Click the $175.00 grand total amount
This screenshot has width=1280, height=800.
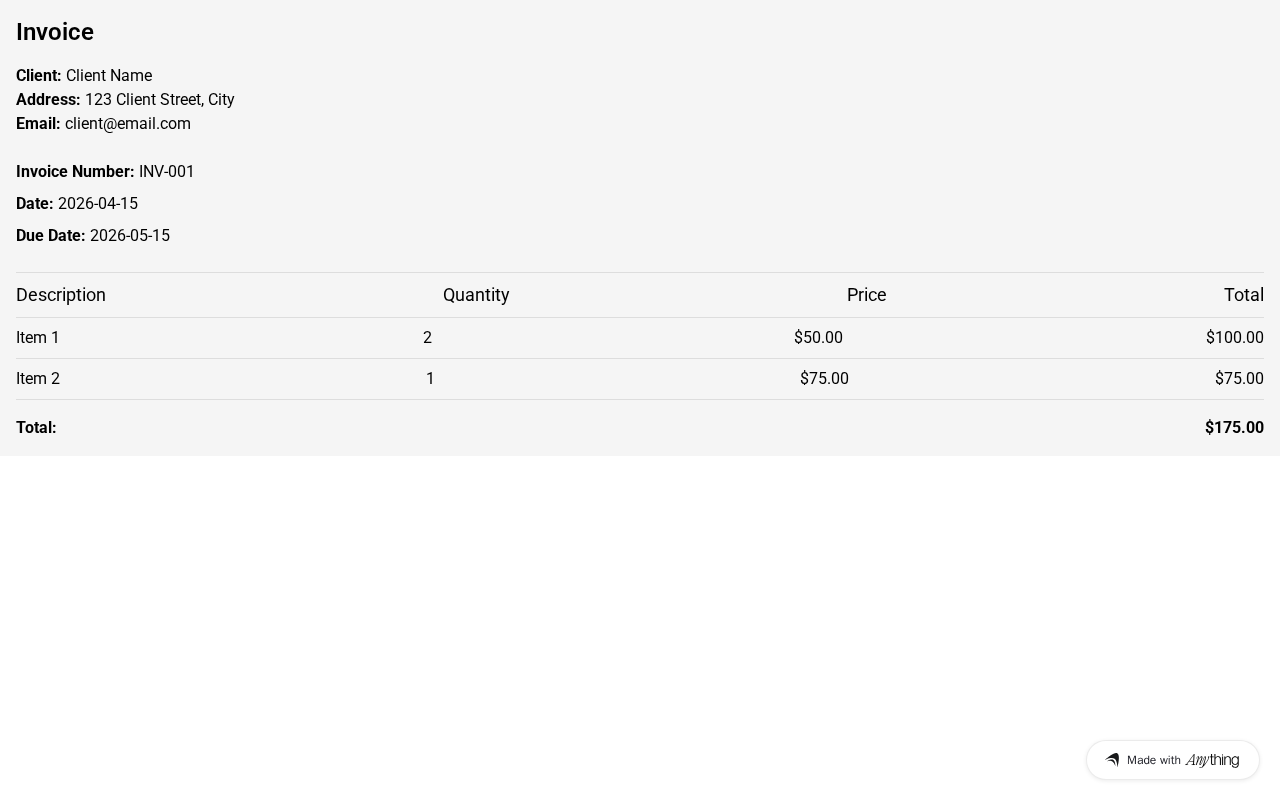point(1234,428)
